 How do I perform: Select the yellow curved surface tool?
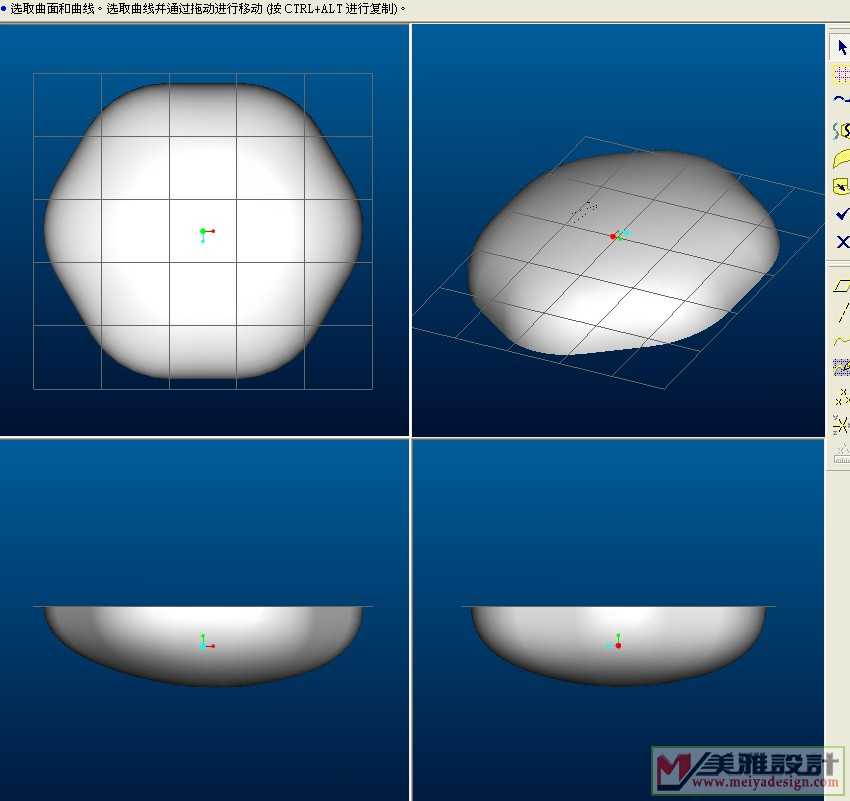click(841, 159)
